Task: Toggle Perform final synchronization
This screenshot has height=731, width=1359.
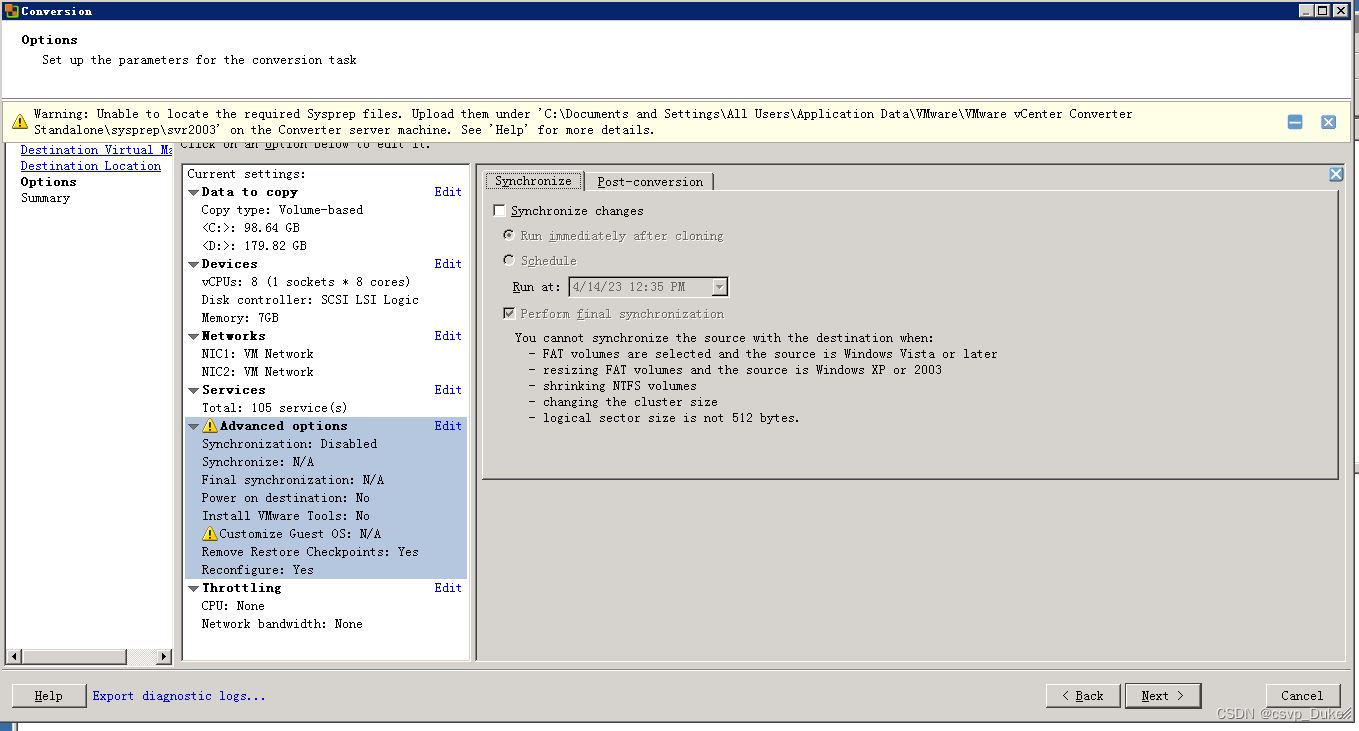Action: pos(509,312)
